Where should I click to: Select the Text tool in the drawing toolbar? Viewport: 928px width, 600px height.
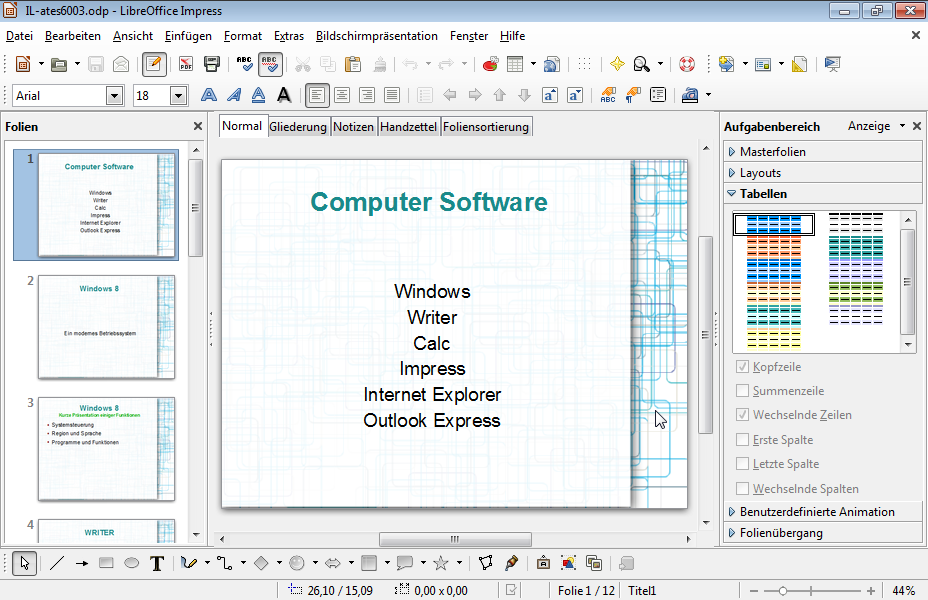tap(156, 562)
